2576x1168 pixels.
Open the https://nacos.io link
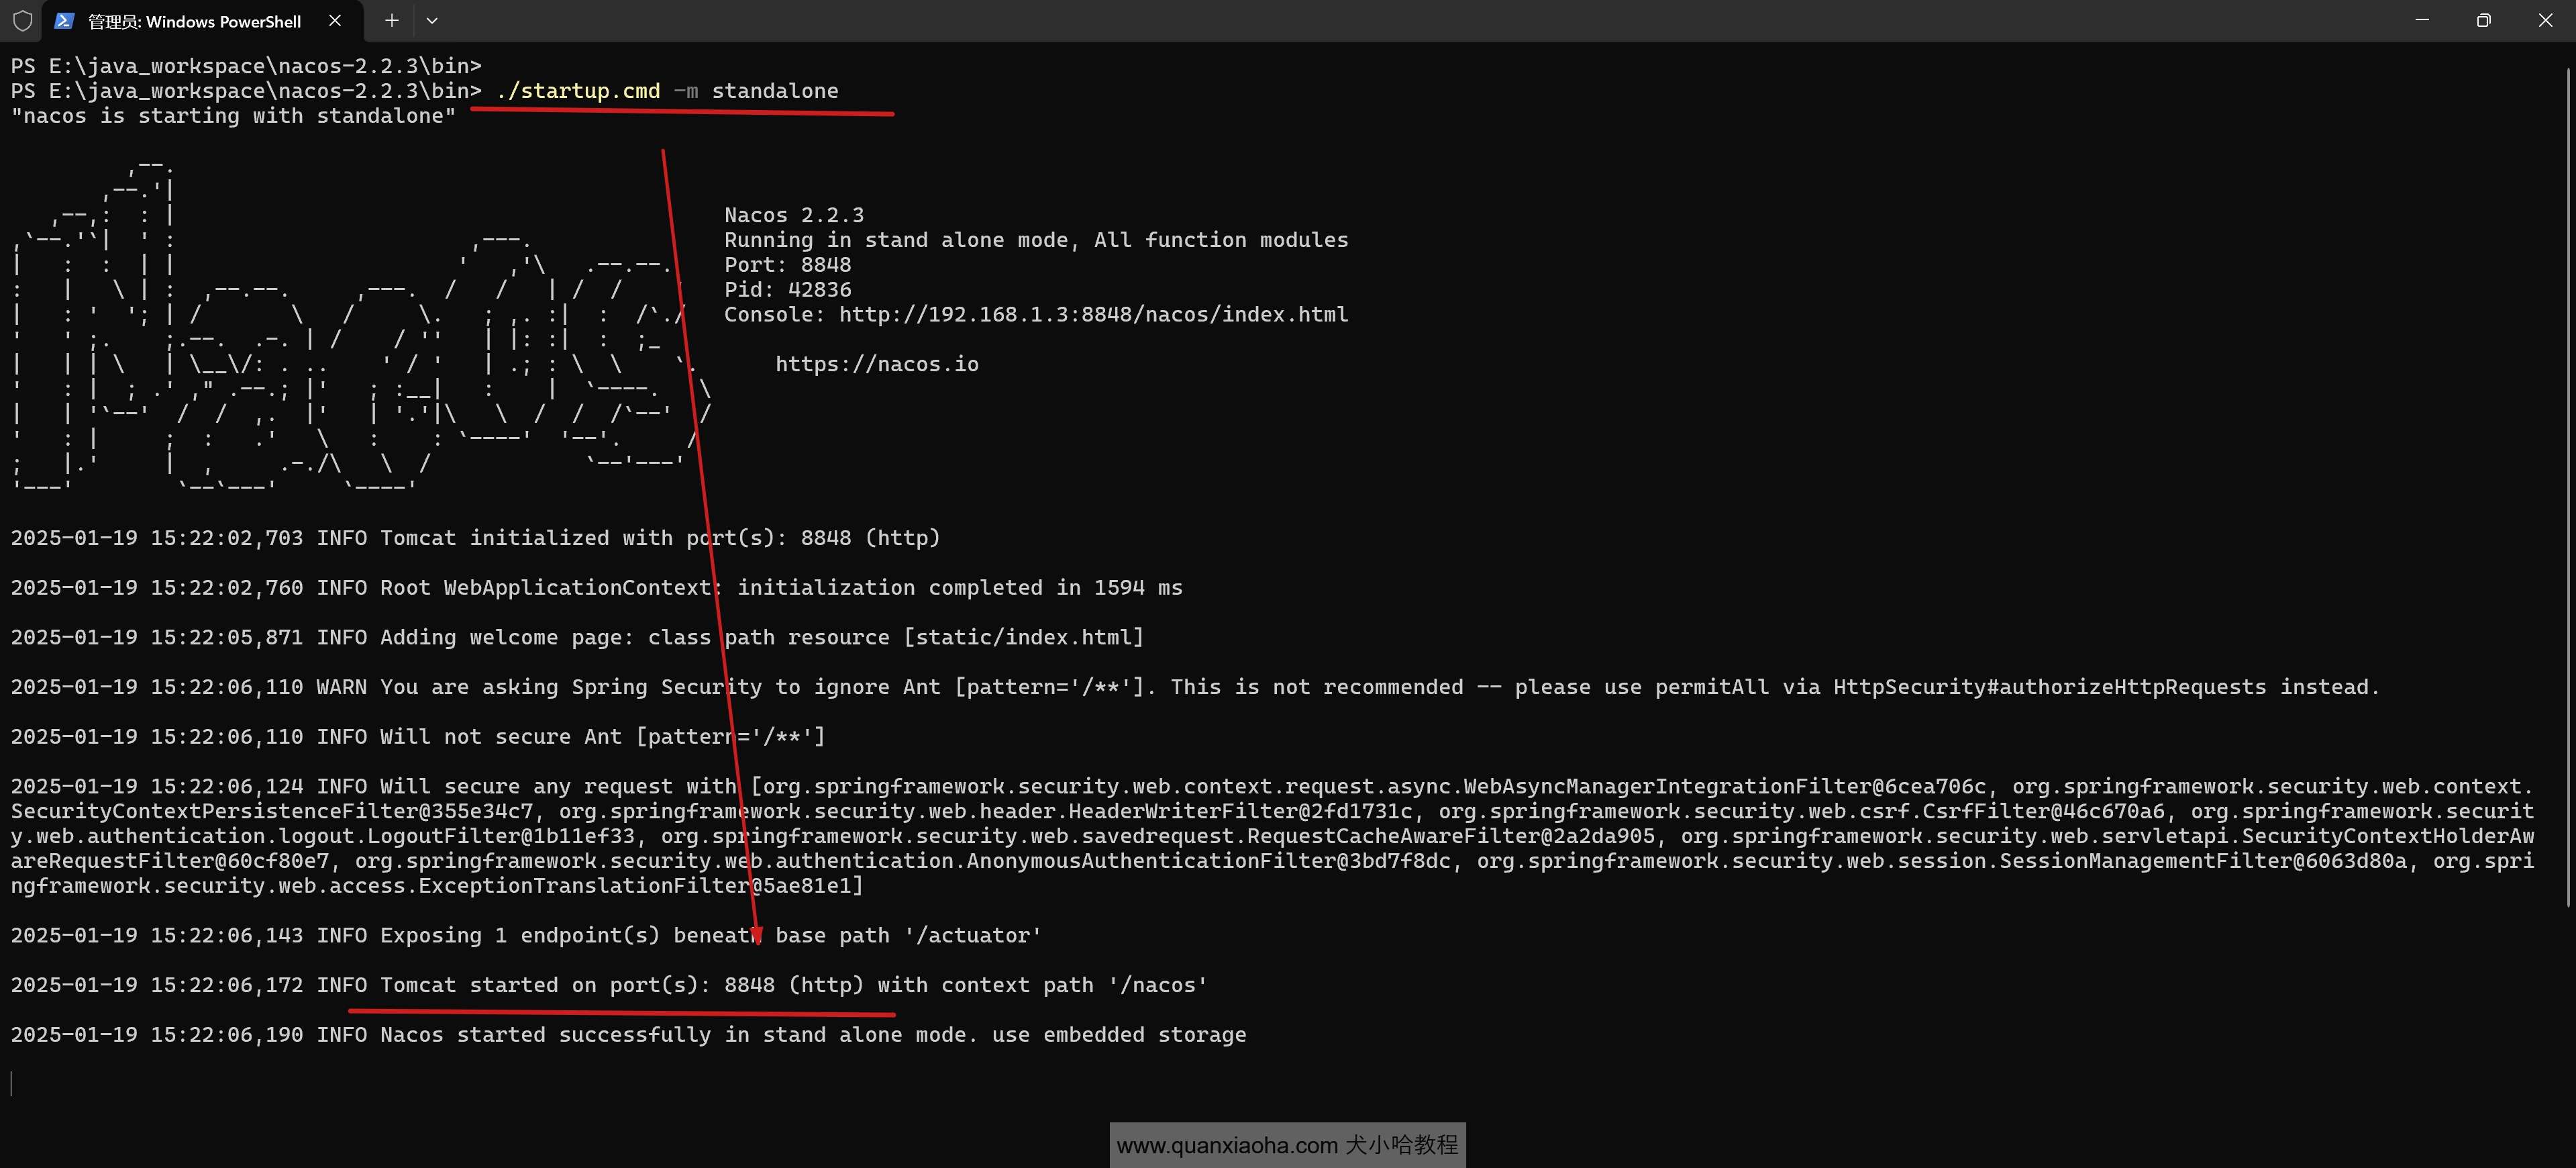pyautogui.click(x=877, y=365)
